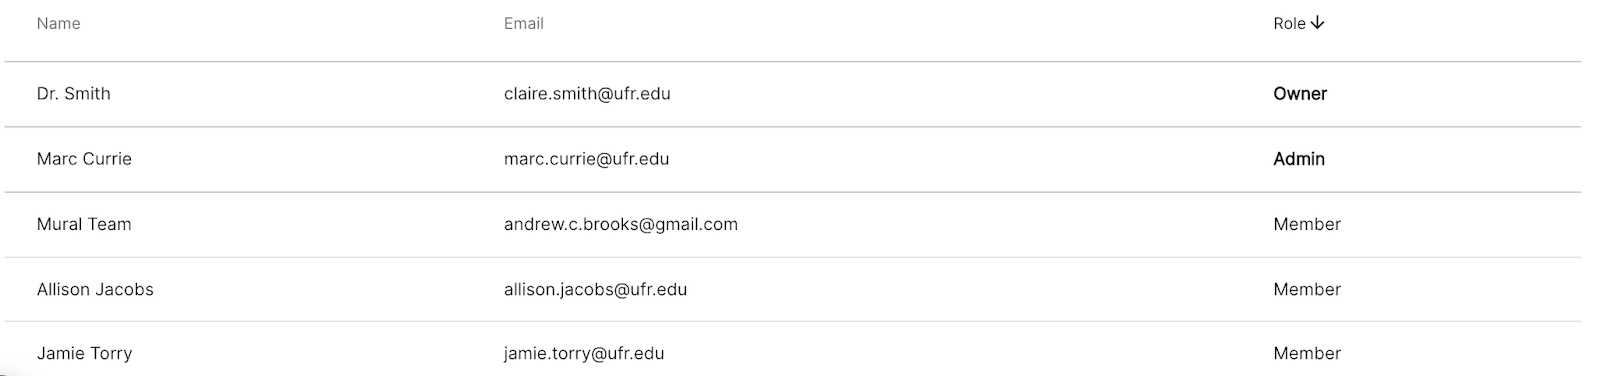Image resolution: width=1600 pixels, height=376 pixels.
Task: Click the Role sort arrow icon
Action: (1317, 23)
